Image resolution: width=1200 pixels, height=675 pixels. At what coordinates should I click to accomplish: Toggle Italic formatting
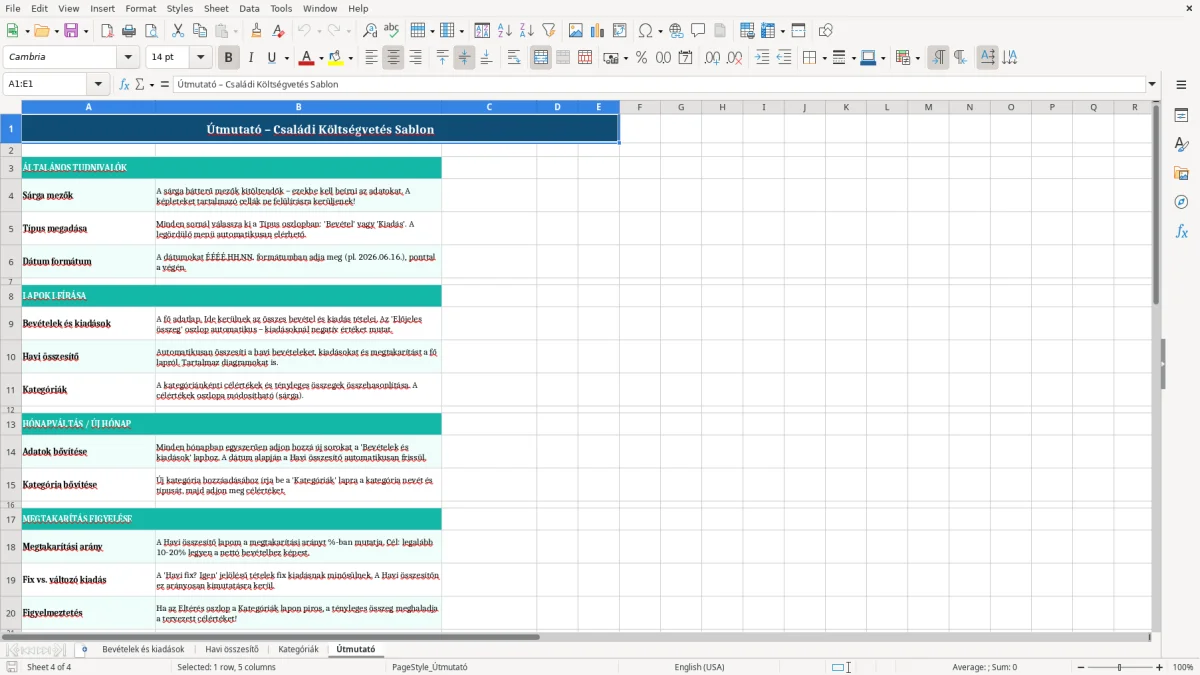click(250, 58)
